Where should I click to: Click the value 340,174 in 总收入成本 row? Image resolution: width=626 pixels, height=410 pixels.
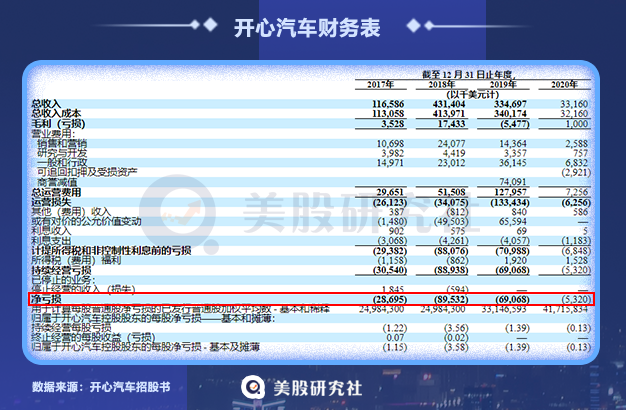click(x=510, y=113)
